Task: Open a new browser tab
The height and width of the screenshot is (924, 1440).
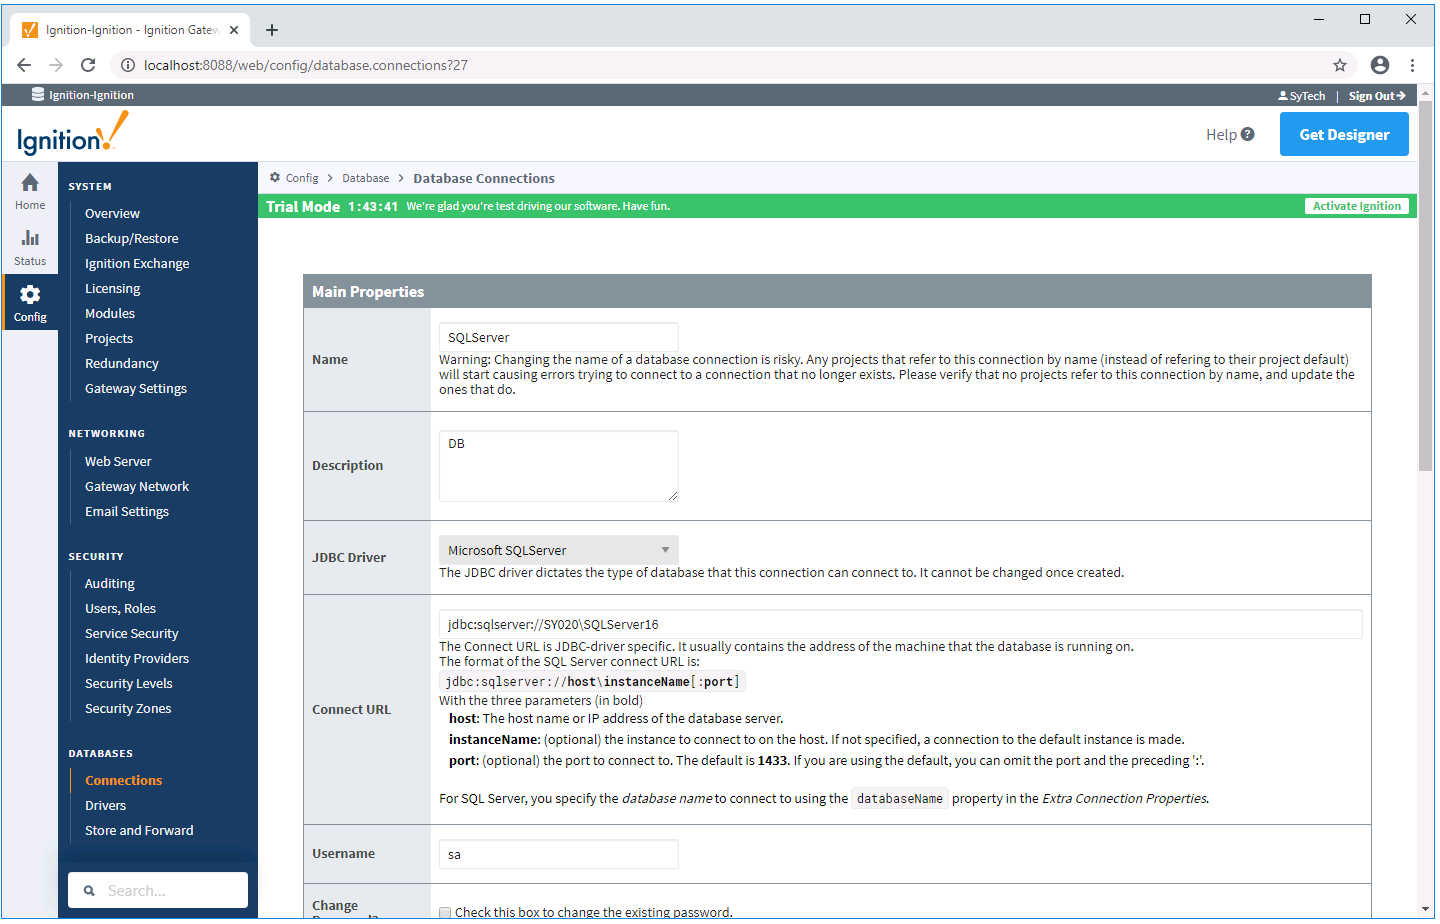Action: point(272,30)
